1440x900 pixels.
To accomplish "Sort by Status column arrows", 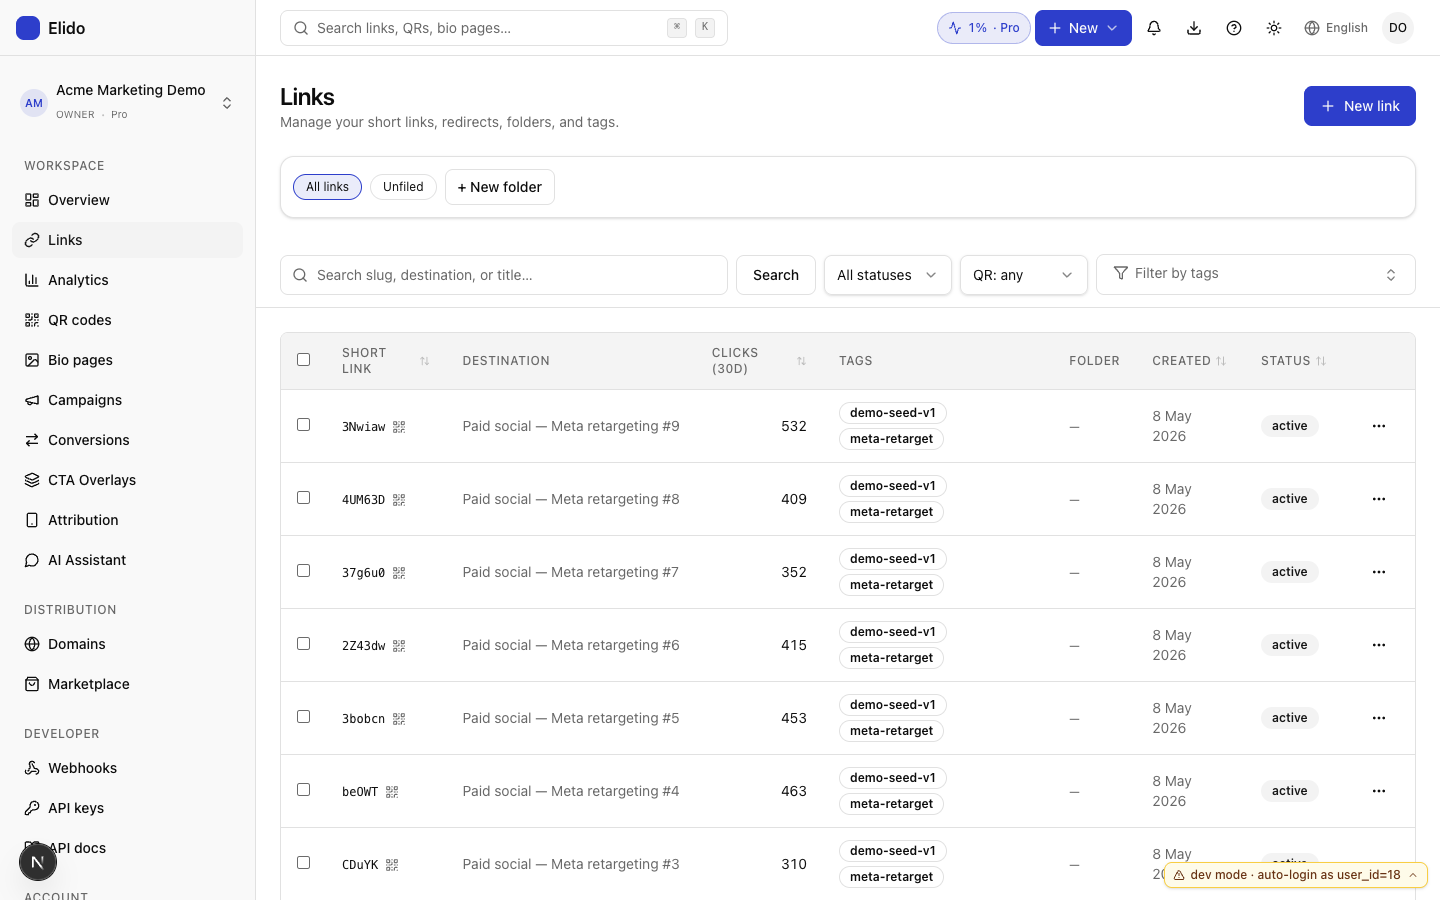I will pyautogui.click(x=1321, y=361).
